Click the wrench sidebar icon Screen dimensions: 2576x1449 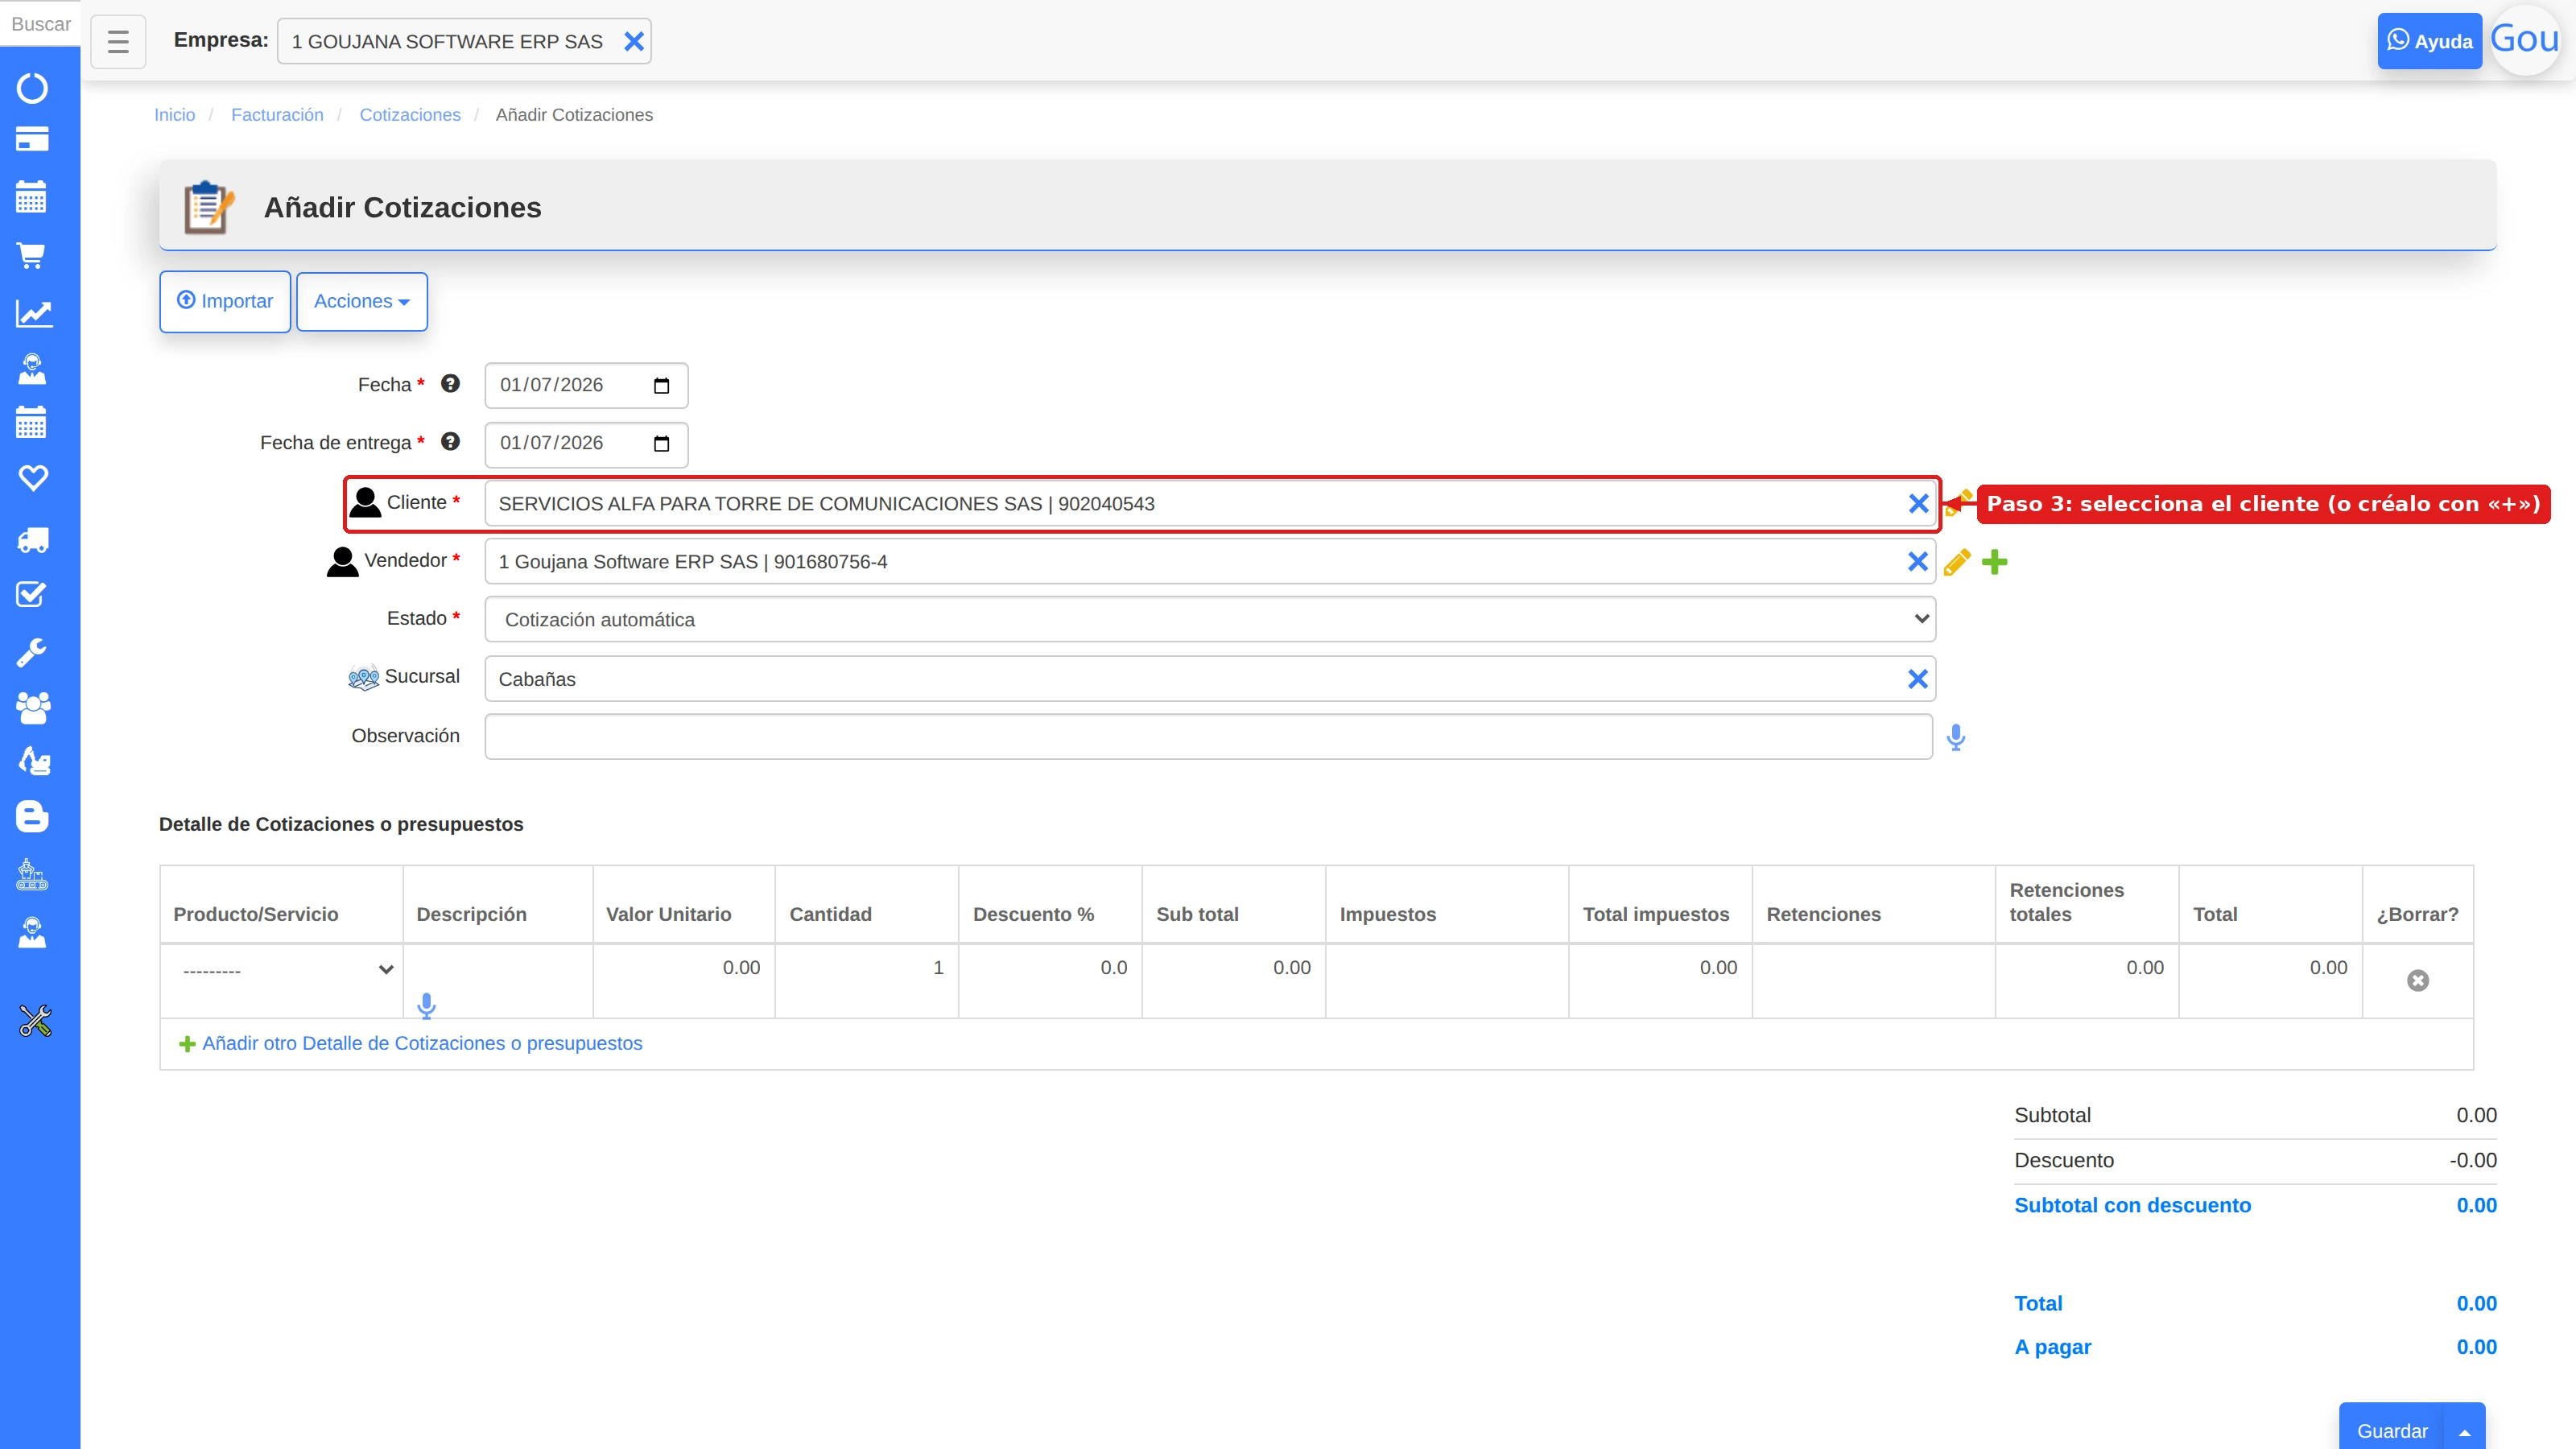(31, 652)
